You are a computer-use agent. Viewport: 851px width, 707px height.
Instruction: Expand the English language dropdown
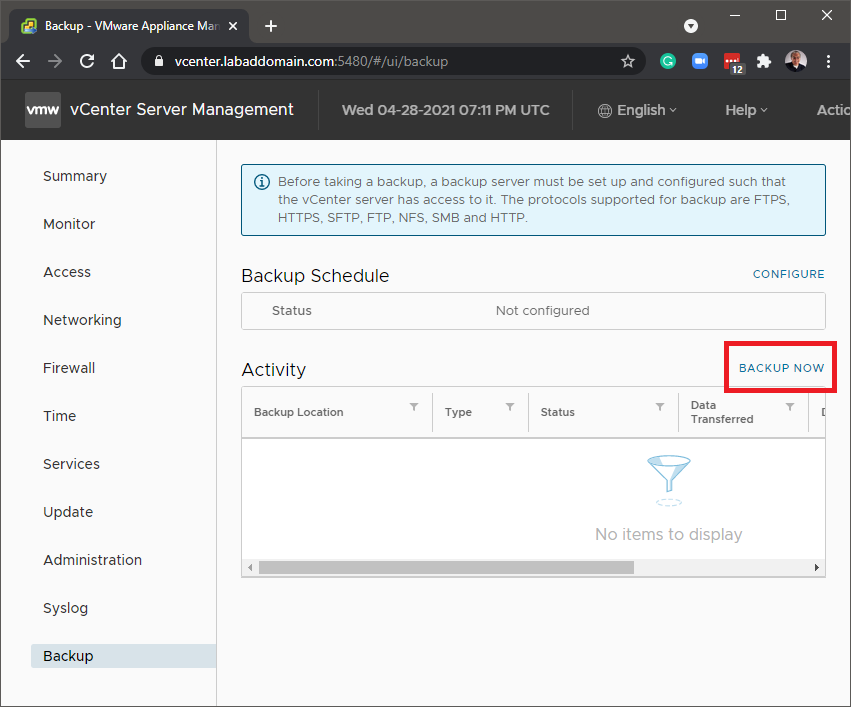637,110
